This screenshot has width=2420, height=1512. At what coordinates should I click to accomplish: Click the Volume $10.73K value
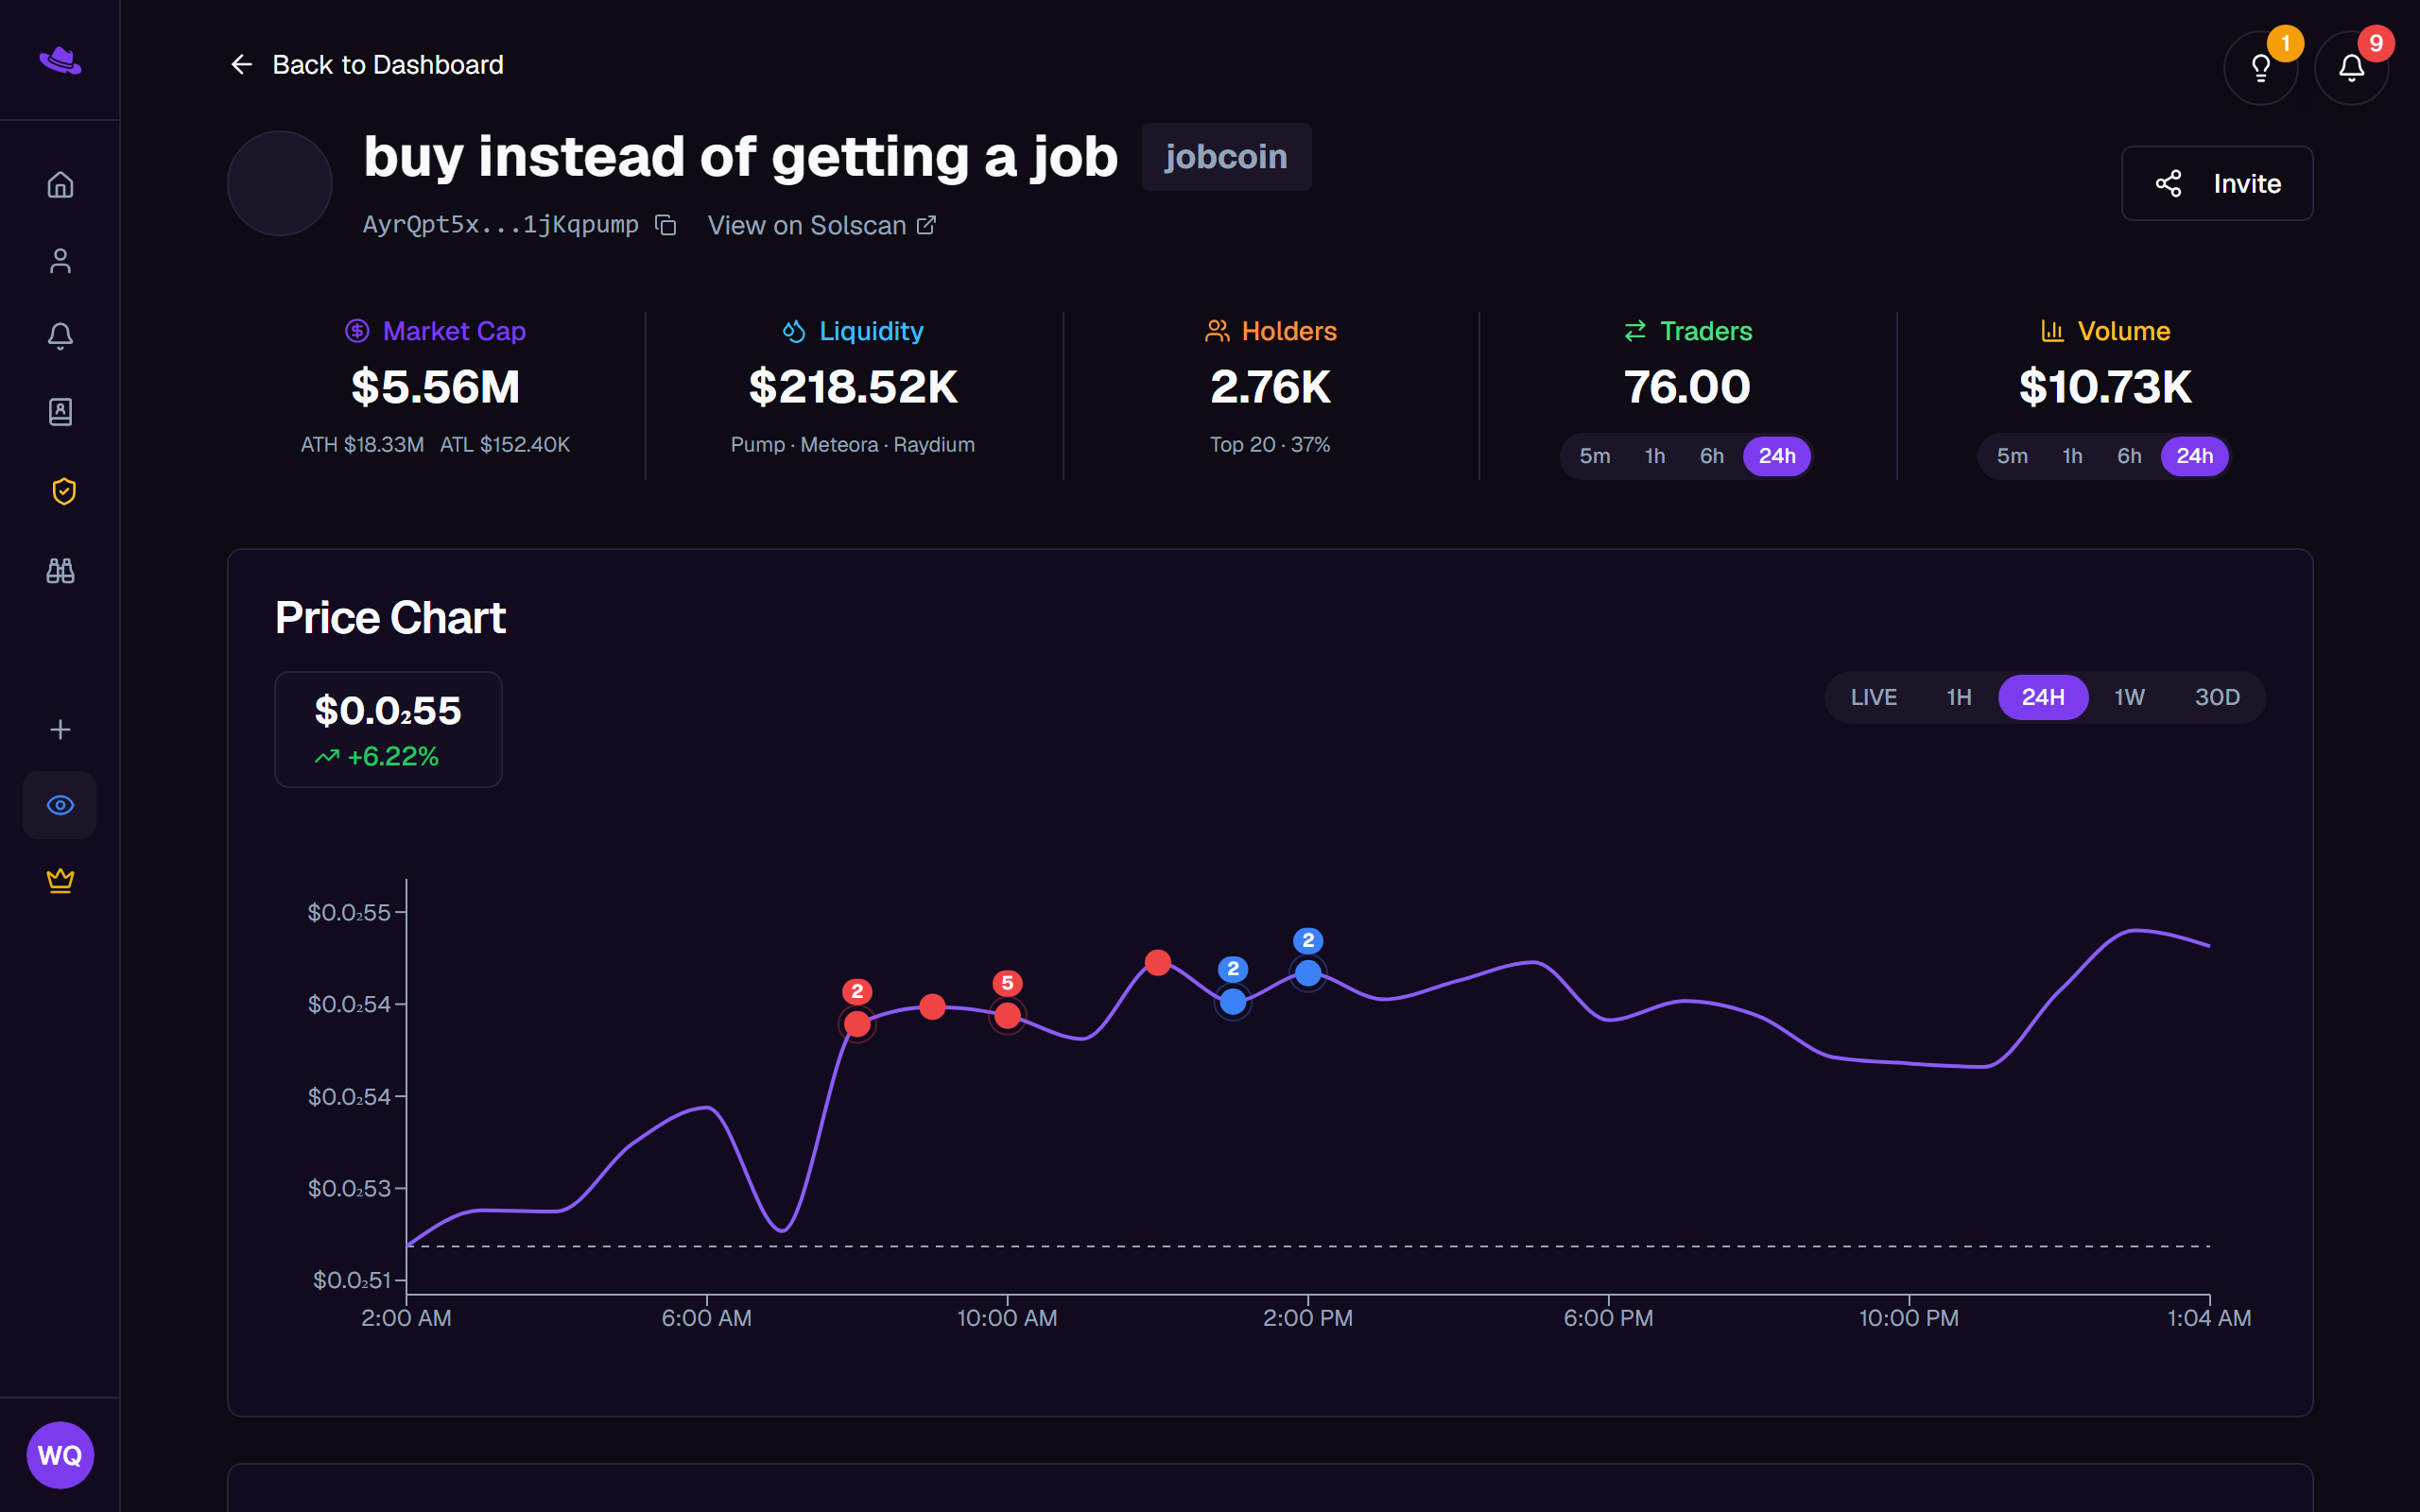2105,387
